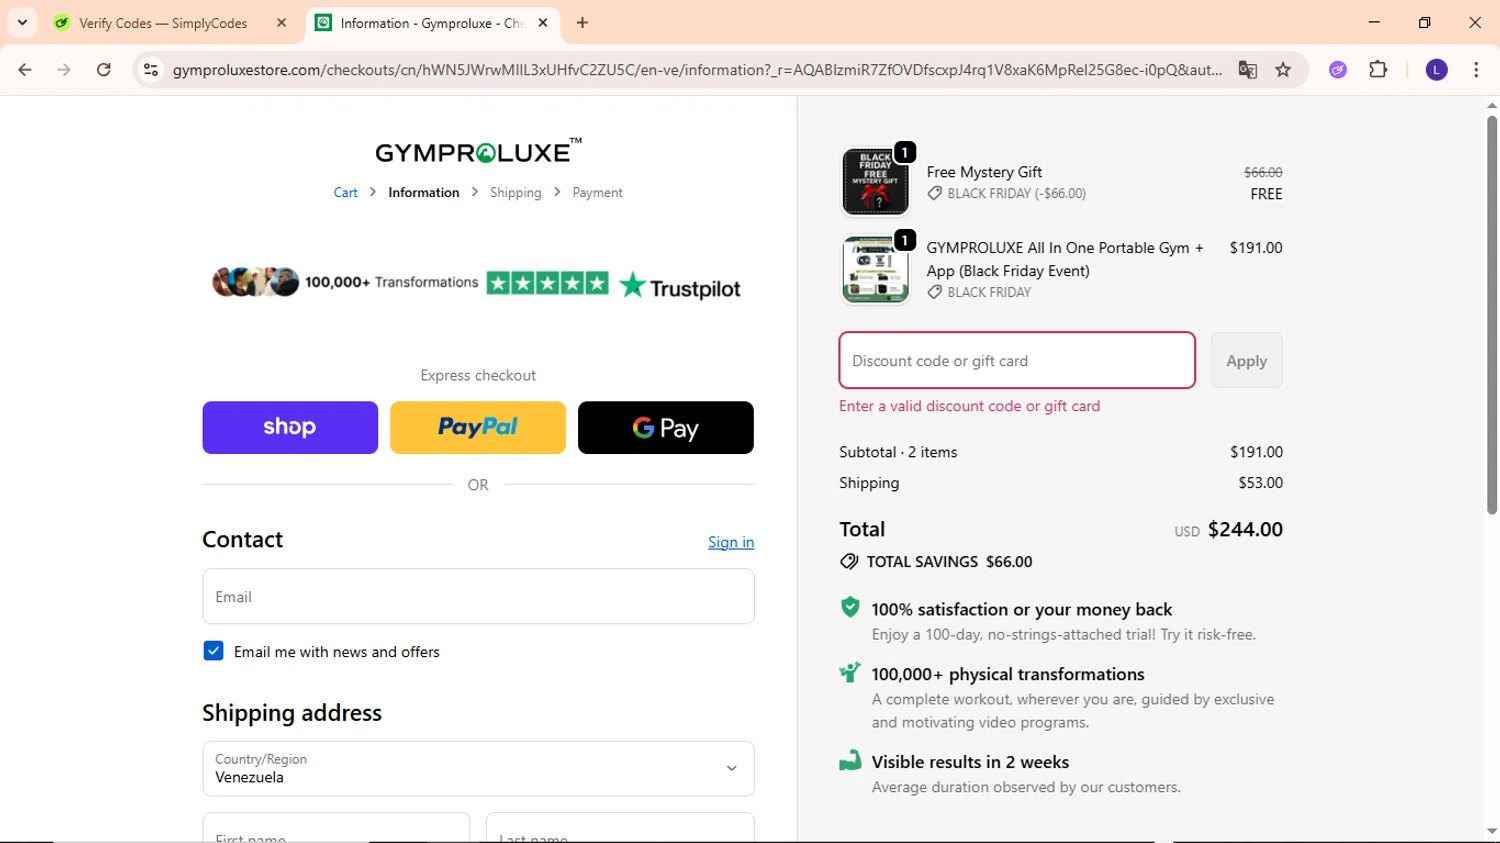
Task: Click the discount tag icon beside BLACK FRIDAY (-$66.00)
Action: click(x=935, y=194)
